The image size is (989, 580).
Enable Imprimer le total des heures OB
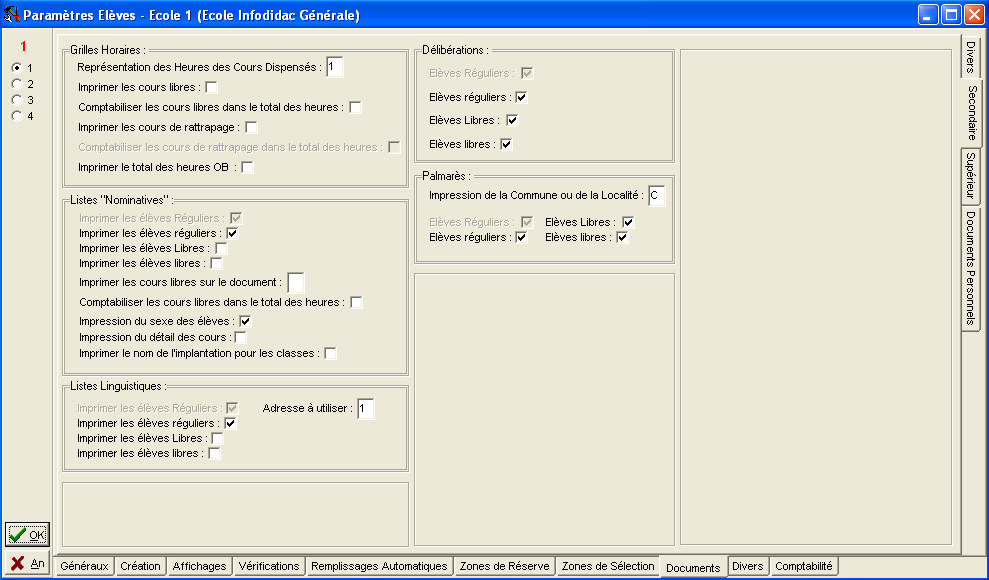click(247, 167)
